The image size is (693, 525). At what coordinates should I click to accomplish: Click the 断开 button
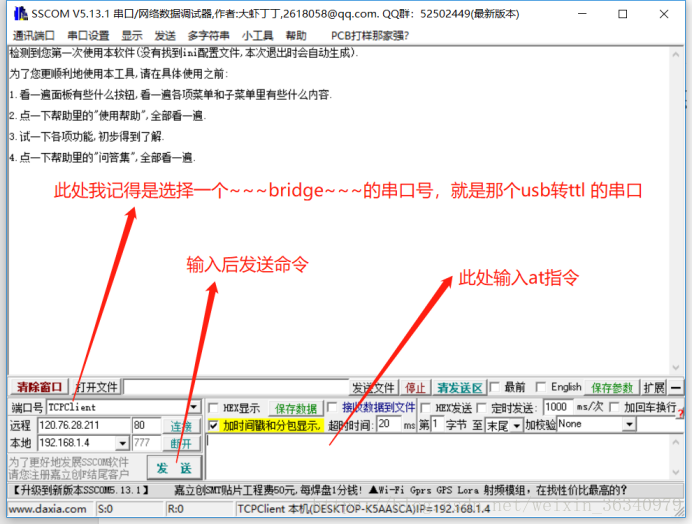pos(181,443)
